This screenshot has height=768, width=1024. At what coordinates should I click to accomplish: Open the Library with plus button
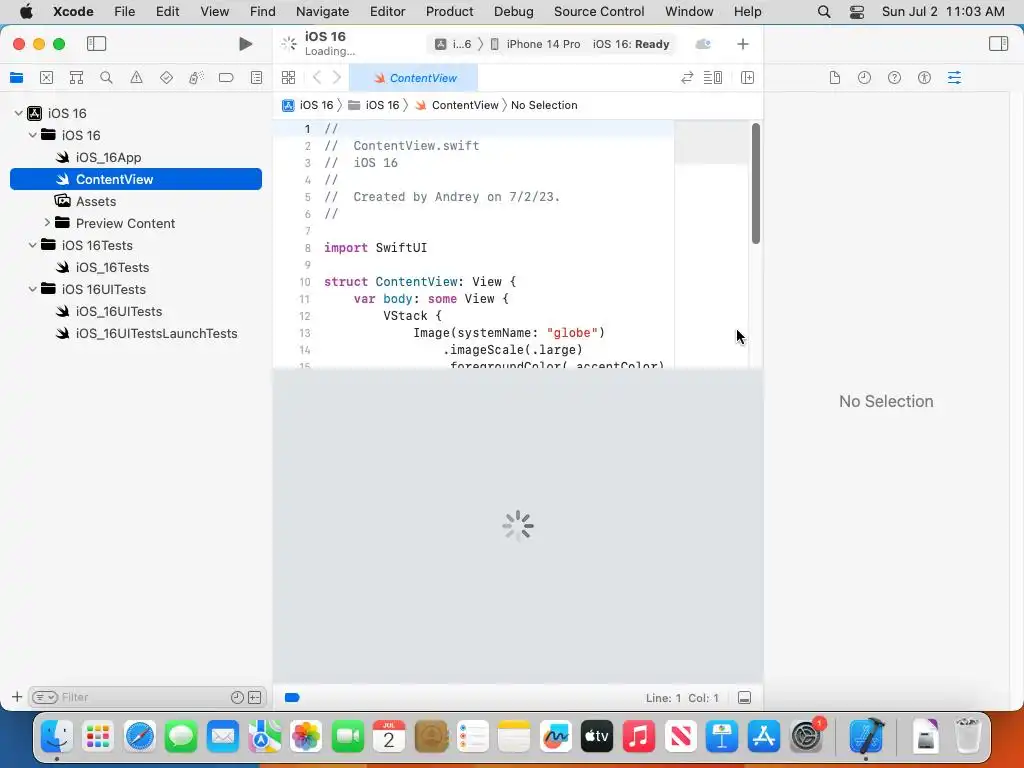743,44
